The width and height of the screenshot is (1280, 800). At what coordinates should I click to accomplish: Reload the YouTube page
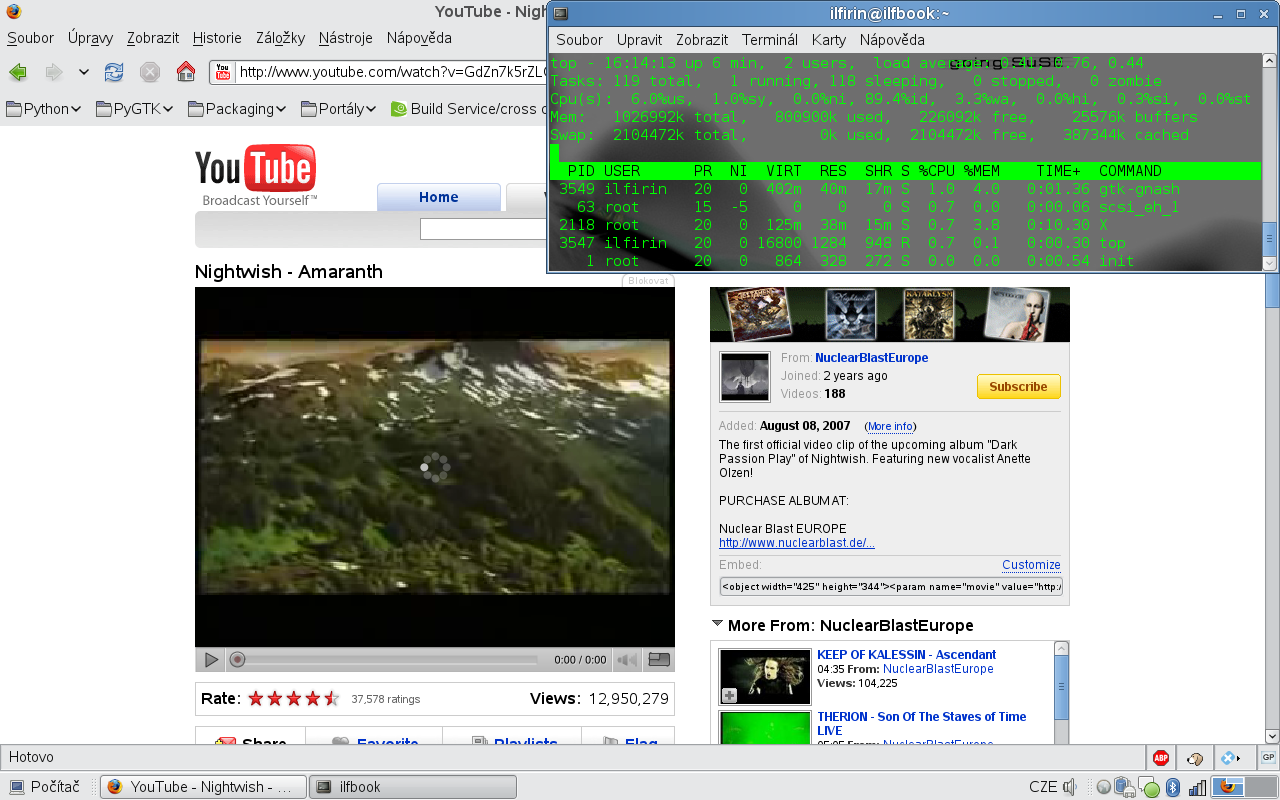(114, 72)
